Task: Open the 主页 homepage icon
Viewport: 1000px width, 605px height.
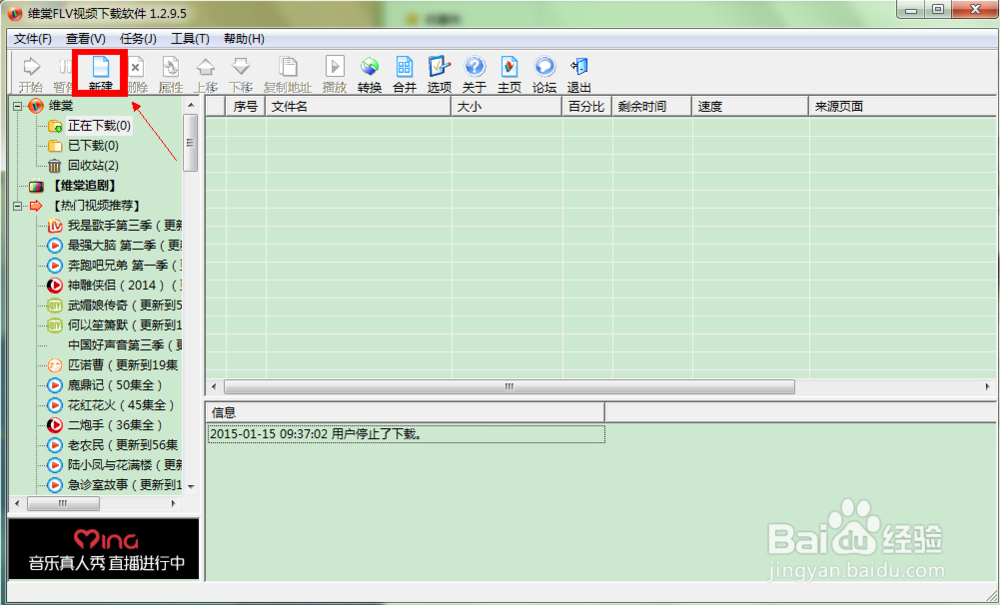Action: coord(509,74)
